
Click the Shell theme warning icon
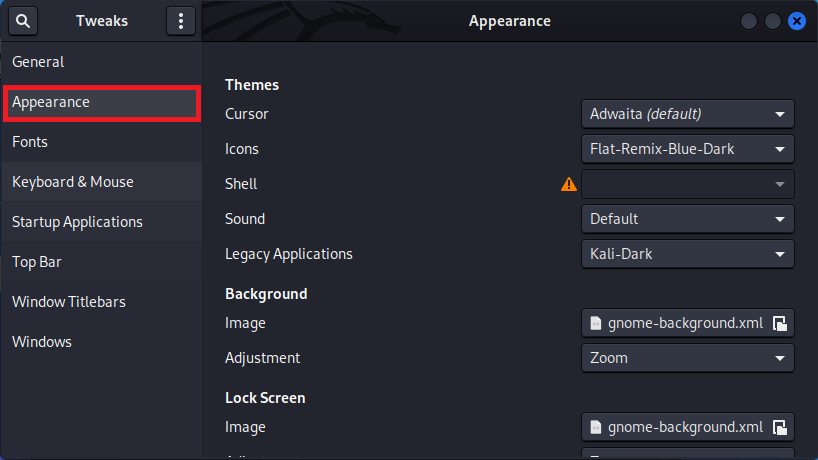(x=568, y=184)
